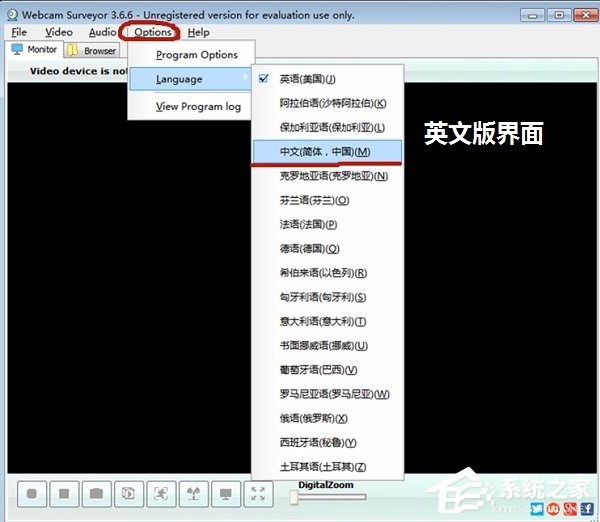
Task: Open the File menu
Action: click(19, 32)
